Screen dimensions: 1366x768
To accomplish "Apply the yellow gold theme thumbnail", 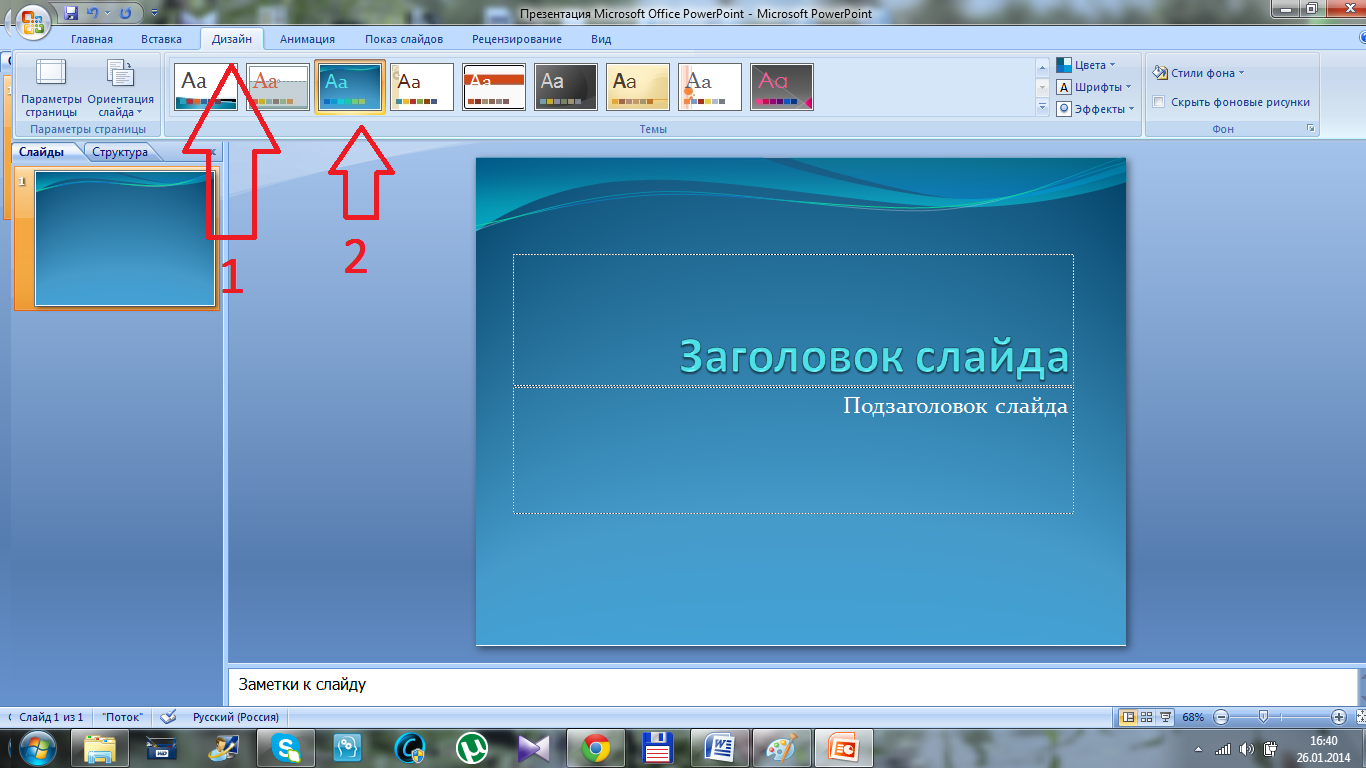I will (638, 87).
